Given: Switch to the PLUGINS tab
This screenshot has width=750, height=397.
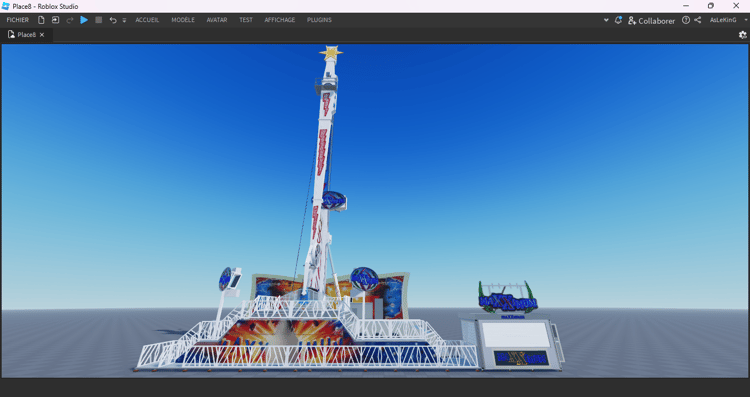Looking at the screenshot, I should click(320, 20).
